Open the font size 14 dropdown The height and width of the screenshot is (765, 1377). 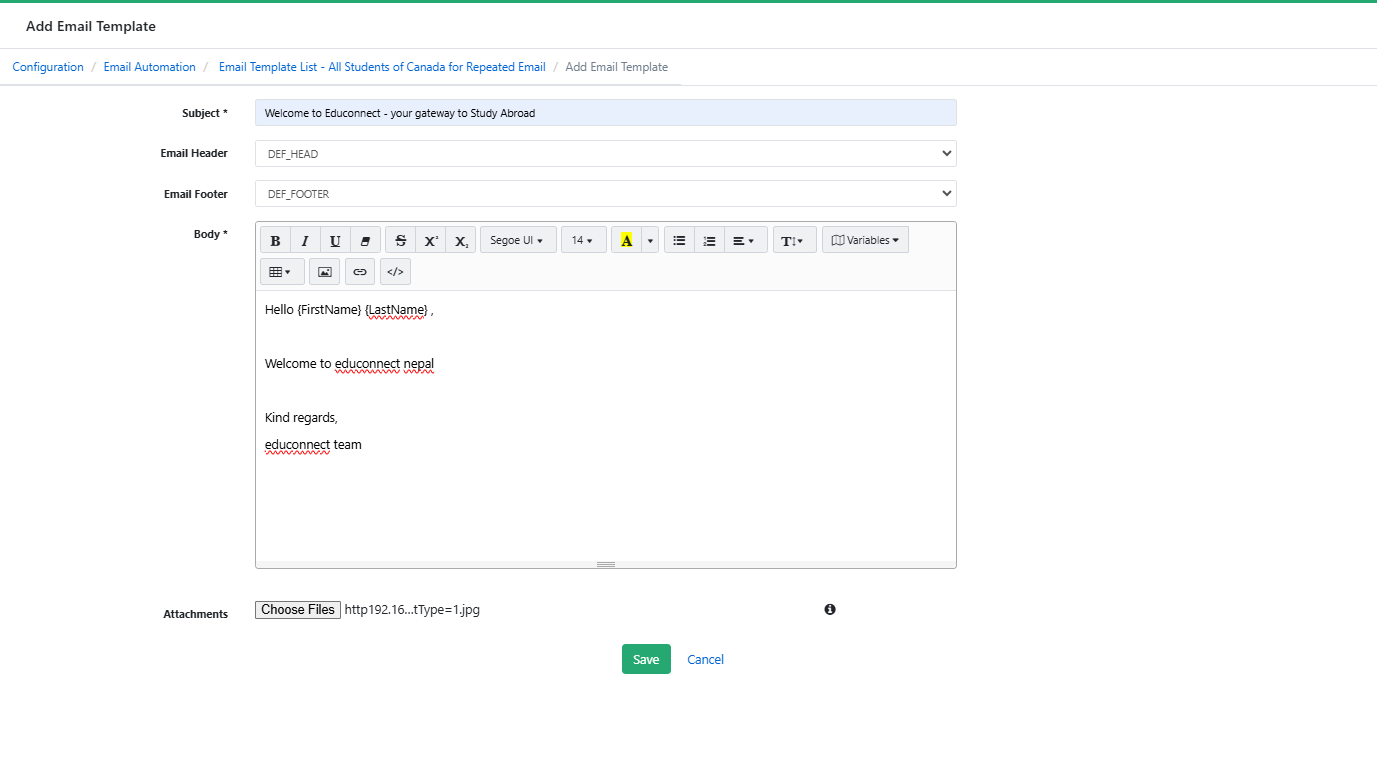pos(584,240)
